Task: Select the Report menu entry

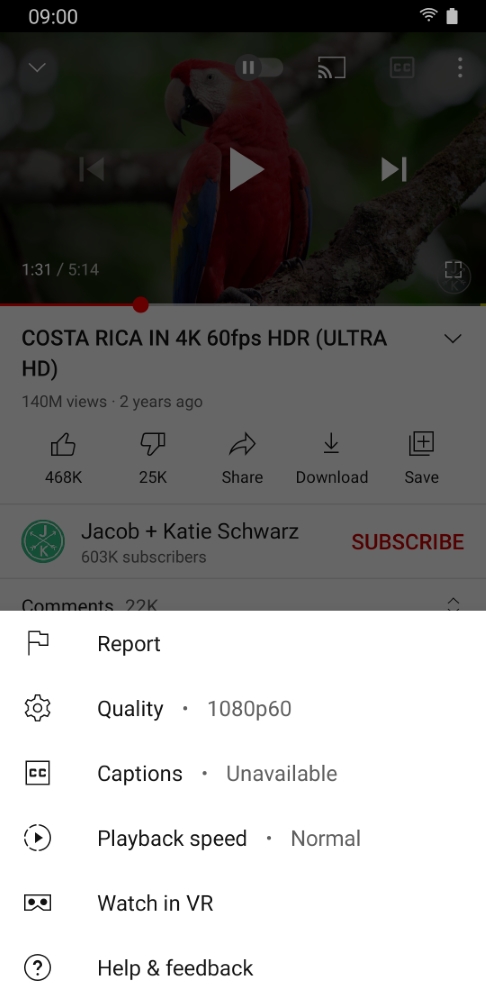Action: pos(243,643)
